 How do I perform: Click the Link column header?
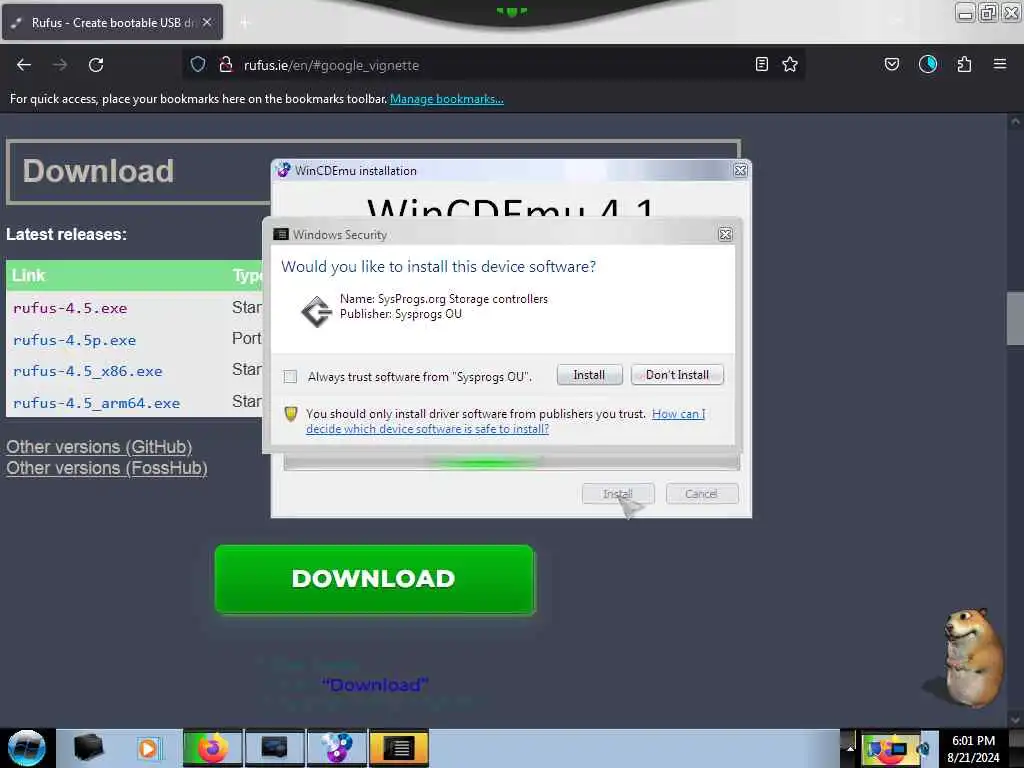click(x=29, y=275)
